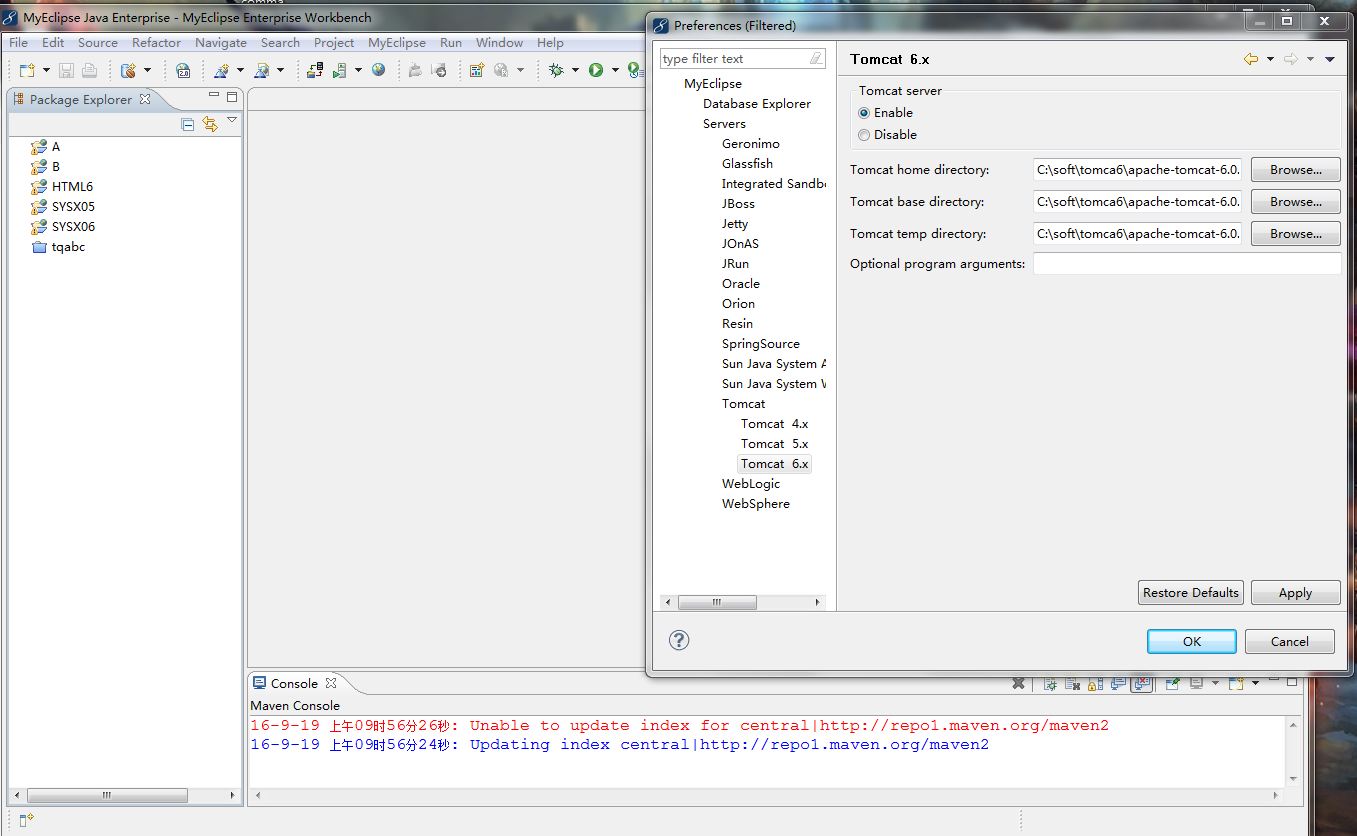
Task: Click the Console vertical scrollbar down arrow
Action: pos(1292,778)
